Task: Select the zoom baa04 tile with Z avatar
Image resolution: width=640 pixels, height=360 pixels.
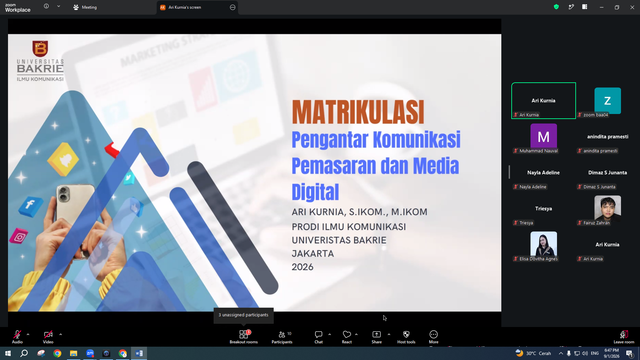Action: click(x=607, y=100)
